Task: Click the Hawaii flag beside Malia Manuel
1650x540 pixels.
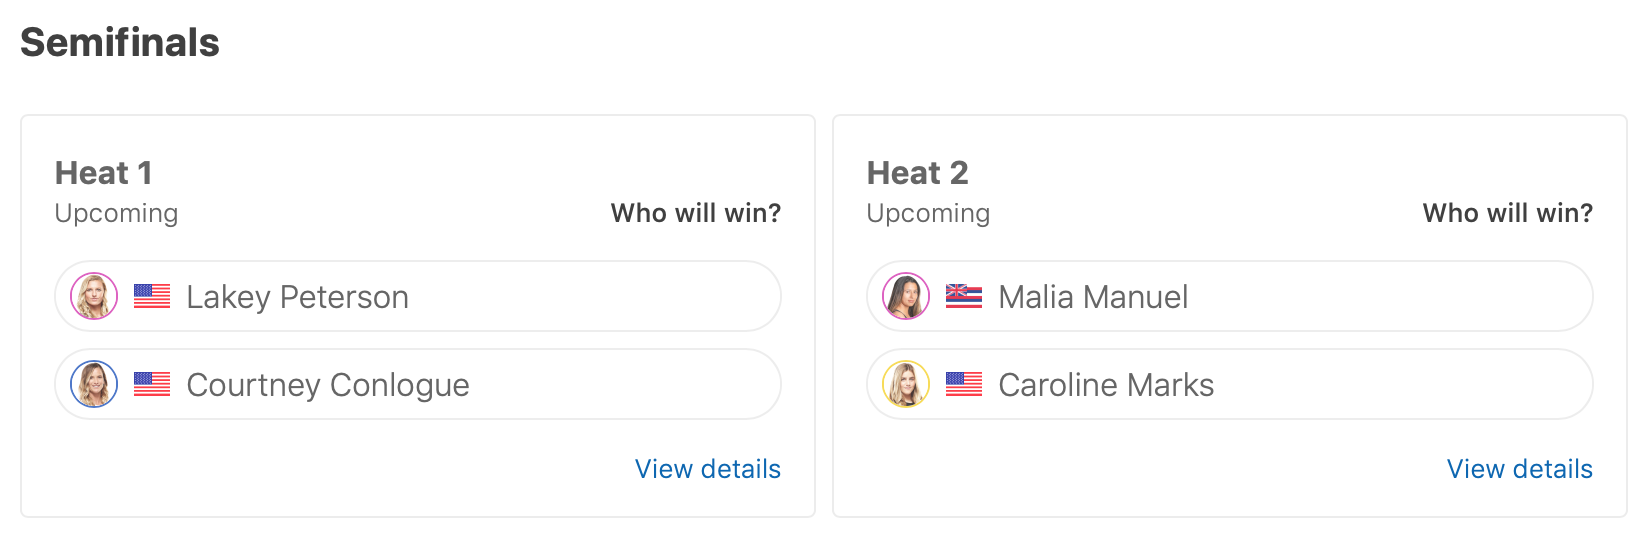Action: (x=964, y=296)
